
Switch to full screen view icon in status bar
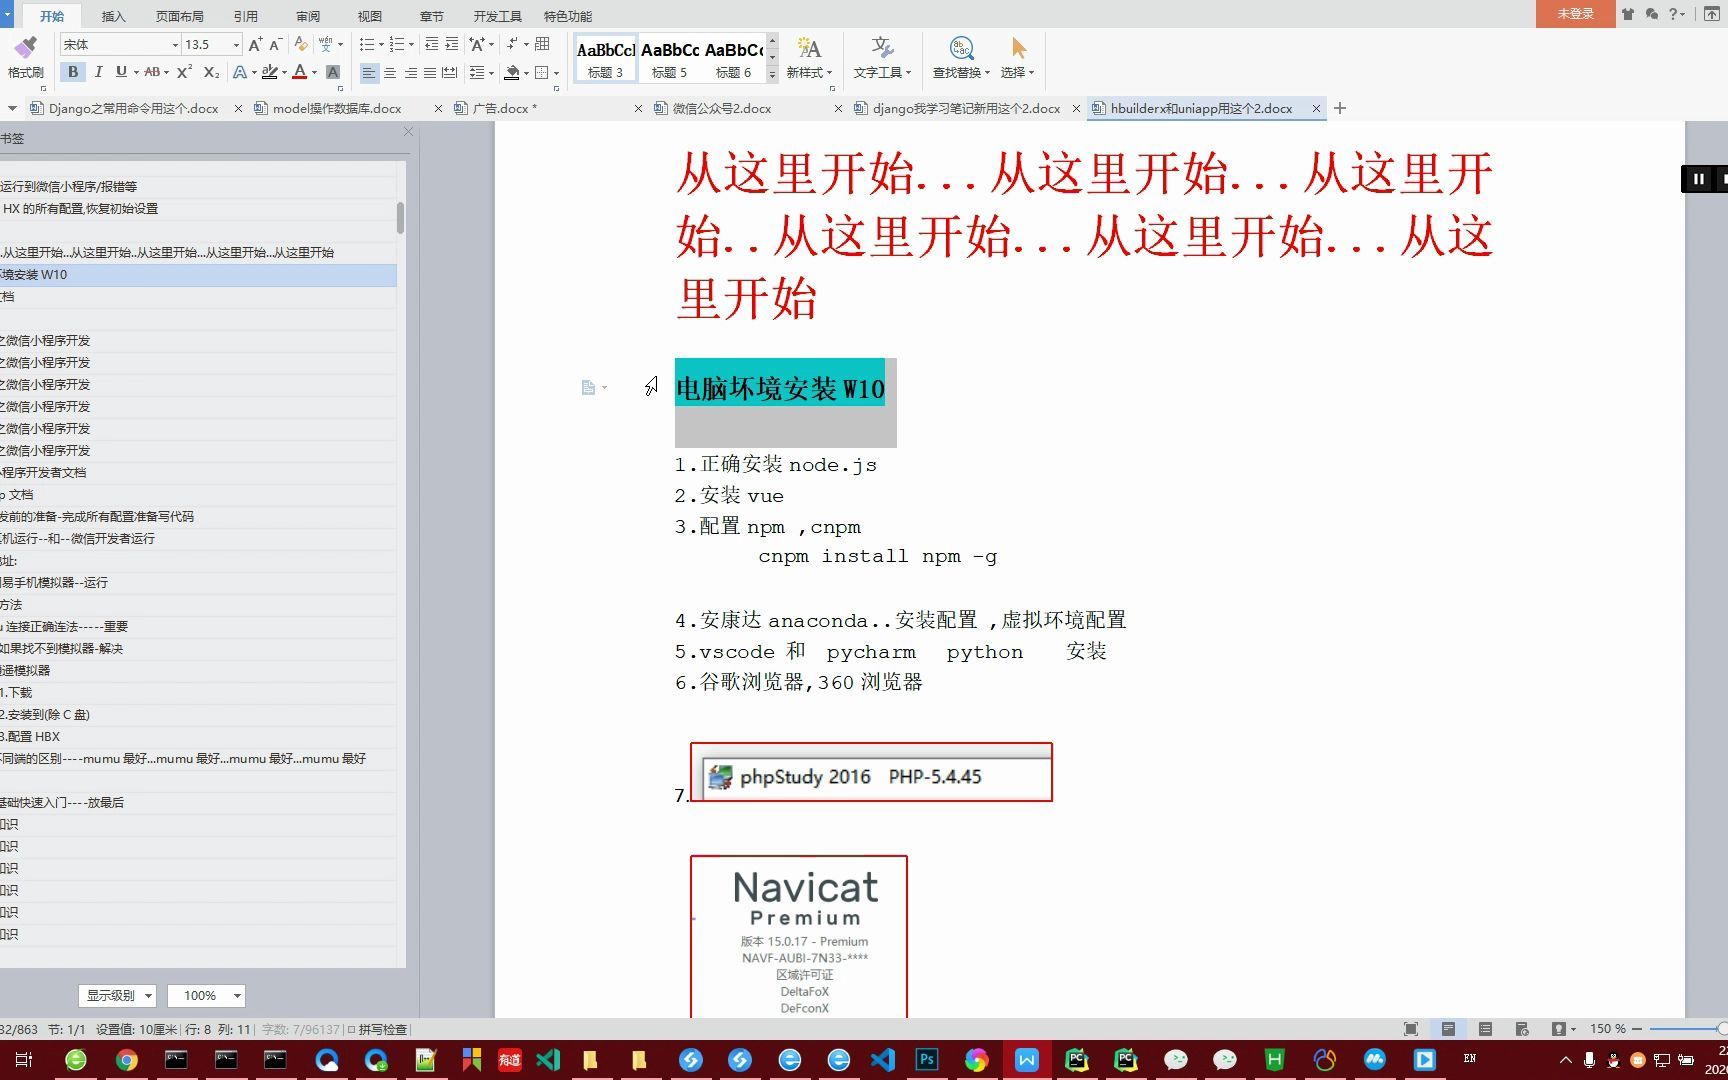1411,1029
